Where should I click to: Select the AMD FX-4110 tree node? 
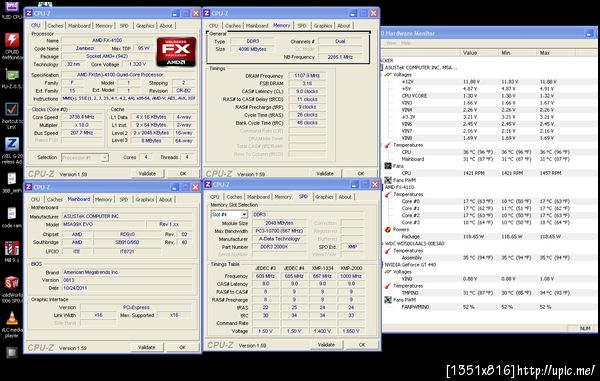[x=399, y=187]
